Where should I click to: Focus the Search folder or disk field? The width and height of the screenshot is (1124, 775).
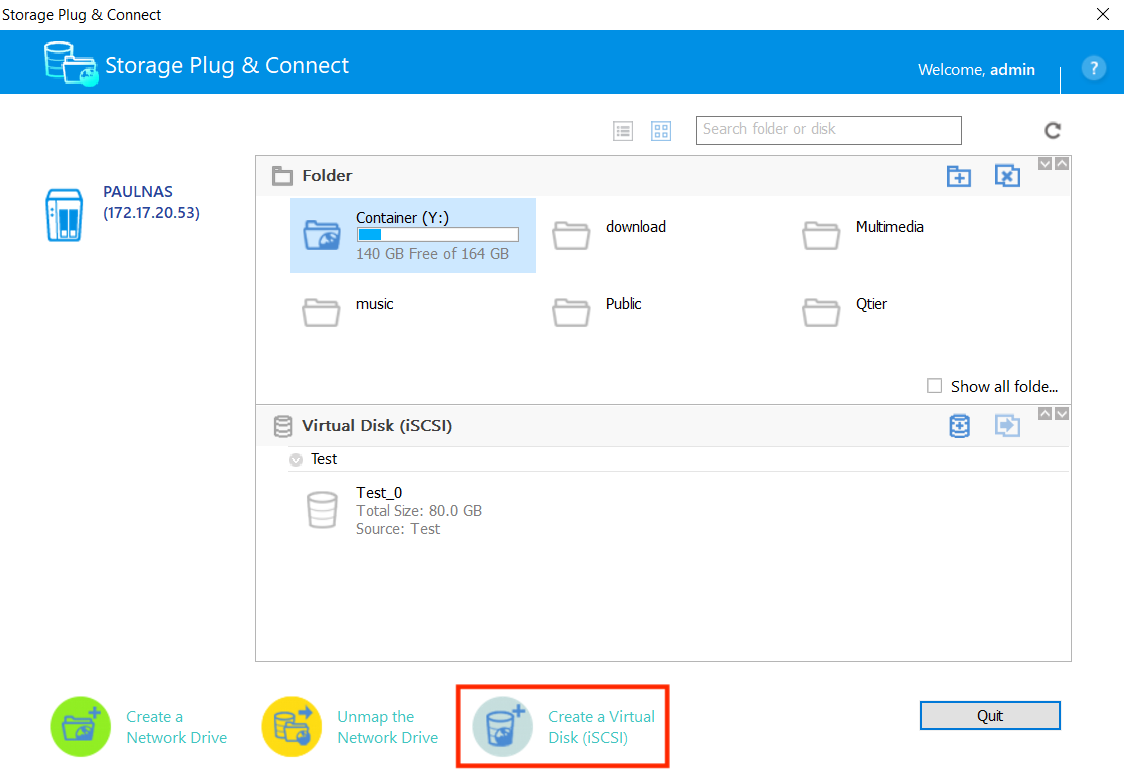click(828, 130)
